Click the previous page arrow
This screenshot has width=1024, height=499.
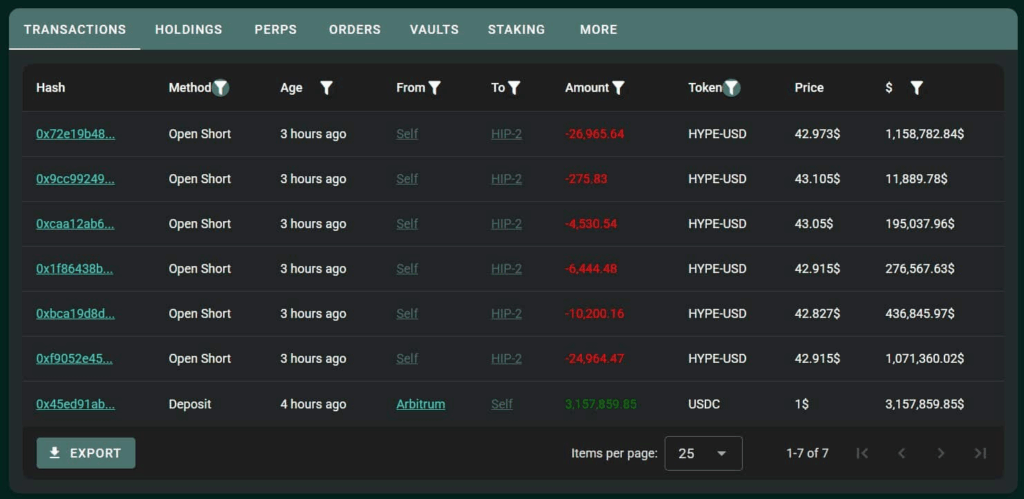901,453
